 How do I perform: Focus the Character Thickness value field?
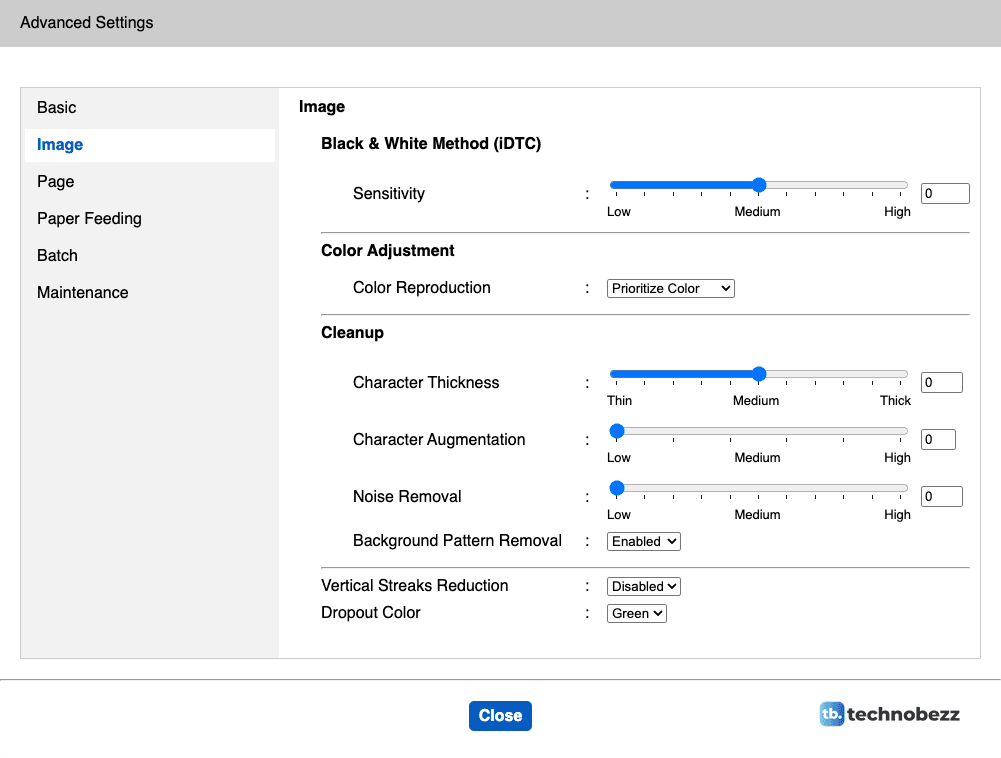tap(942, 383)
